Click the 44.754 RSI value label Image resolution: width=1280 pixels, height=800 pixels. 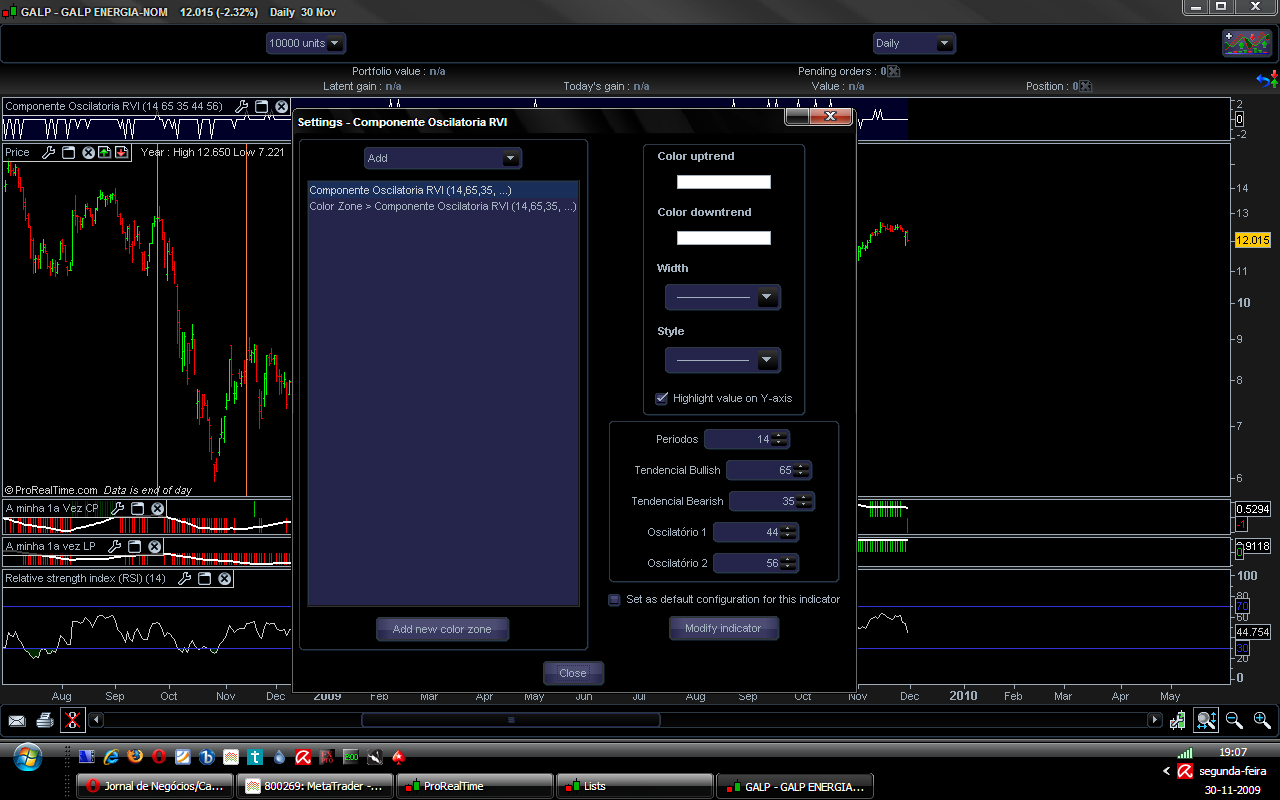tap(1253, 632)
